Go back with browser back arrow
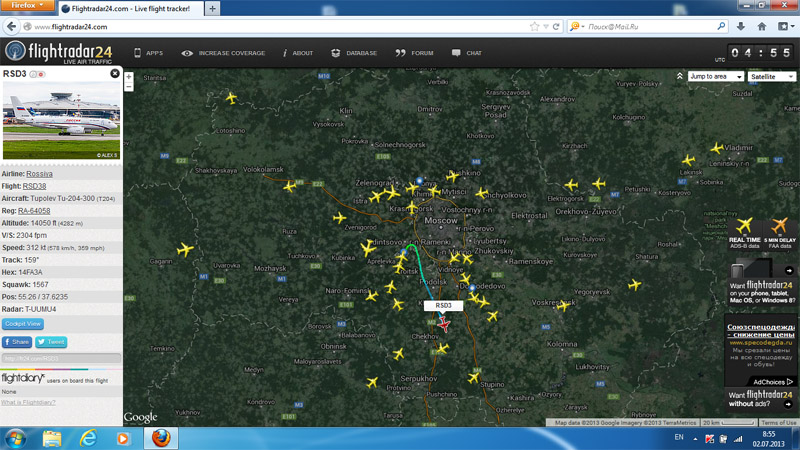Viewport: 800px width, 450px height. 11,27
